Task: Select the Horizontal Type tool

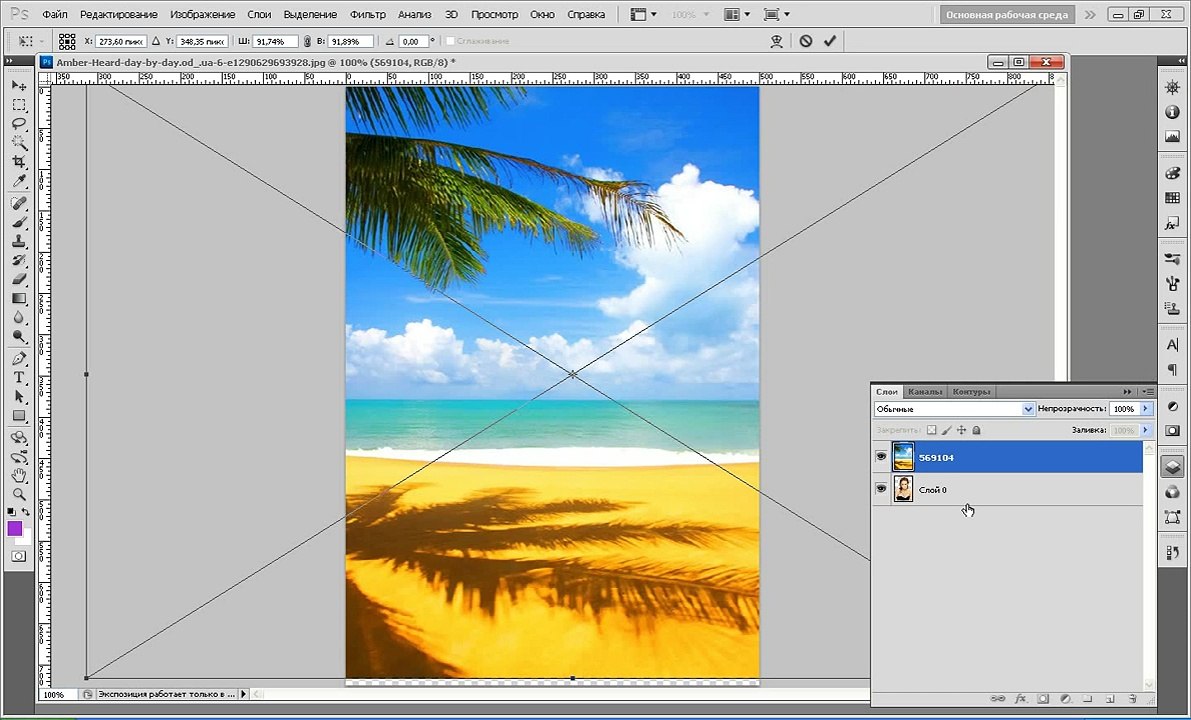Action: coord(19,377)
